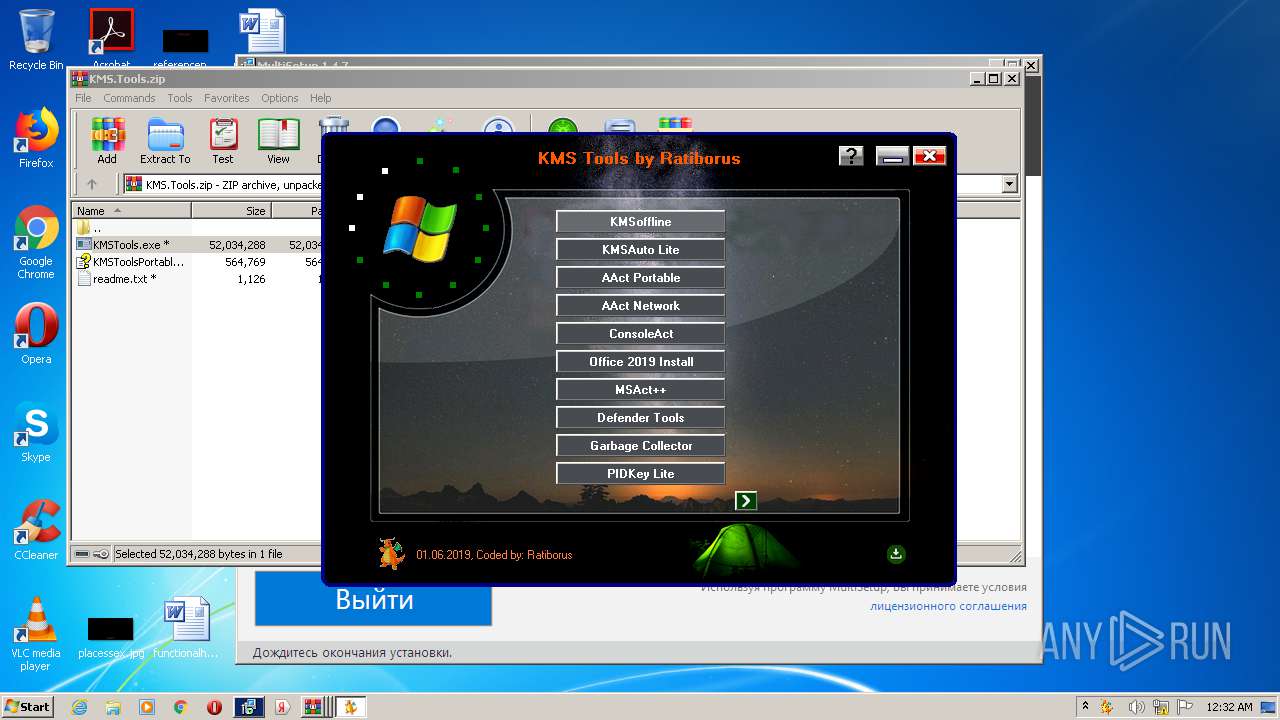Click the dragon mascot icon in KMS Tools
The width and height of the screenshot is (1280, 720).
click(392, 553)
